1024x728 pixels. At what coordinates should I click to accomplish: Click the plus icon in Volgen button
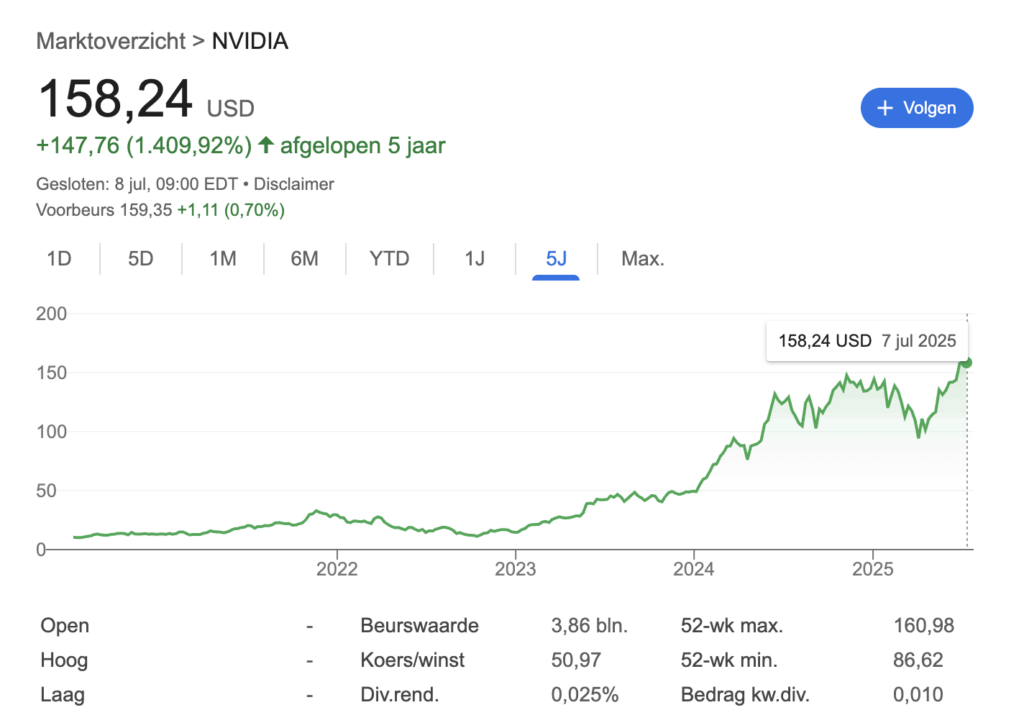point(884,108)
